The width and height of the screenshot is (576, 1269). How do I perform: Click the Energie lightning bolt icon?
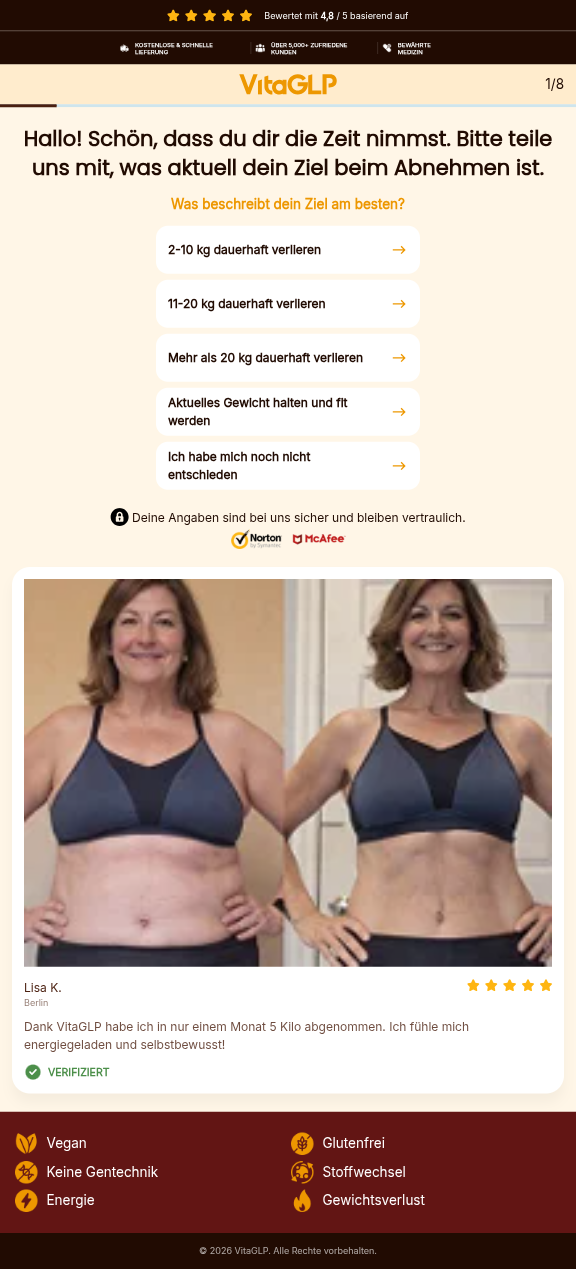pyautogui.click(x=26, y=1200)
